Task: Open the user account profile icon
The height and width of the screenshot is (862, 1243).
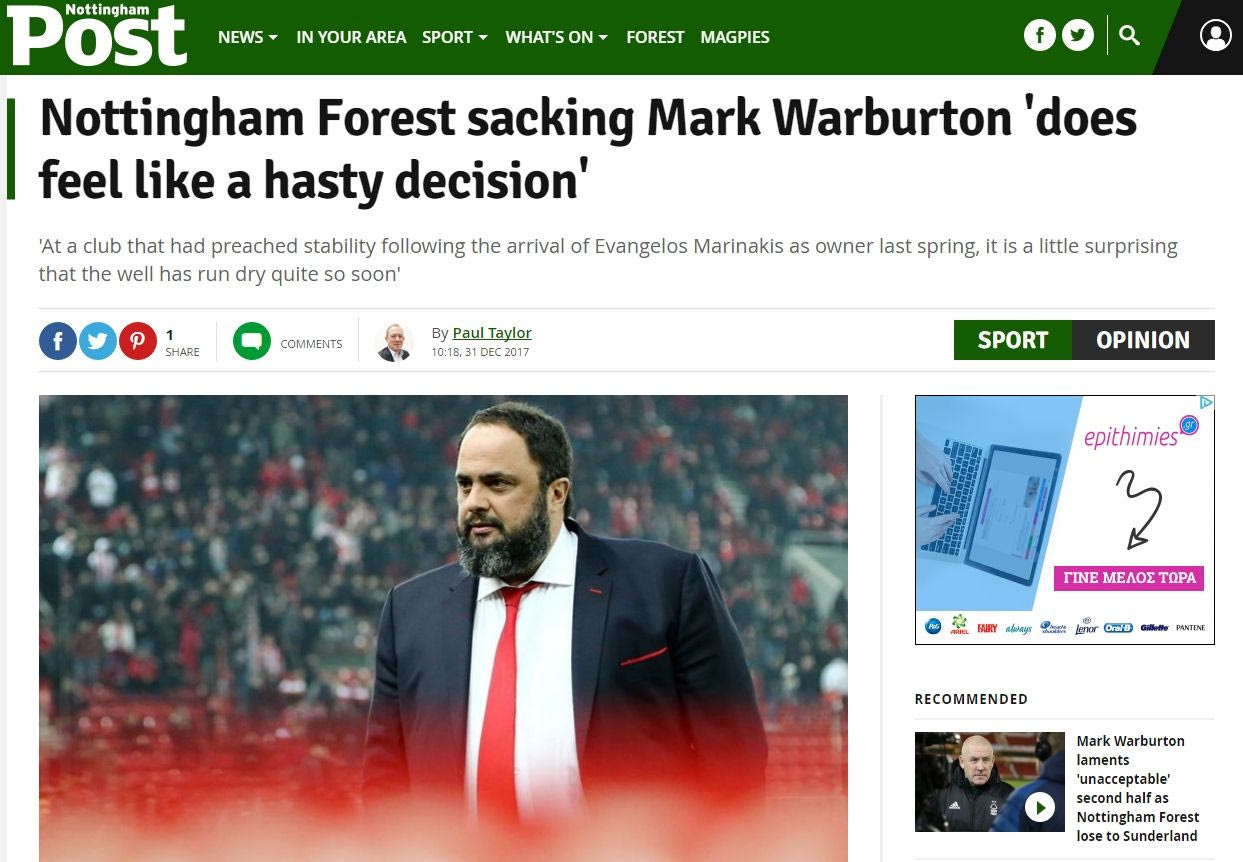Action: click(1215, 36)
